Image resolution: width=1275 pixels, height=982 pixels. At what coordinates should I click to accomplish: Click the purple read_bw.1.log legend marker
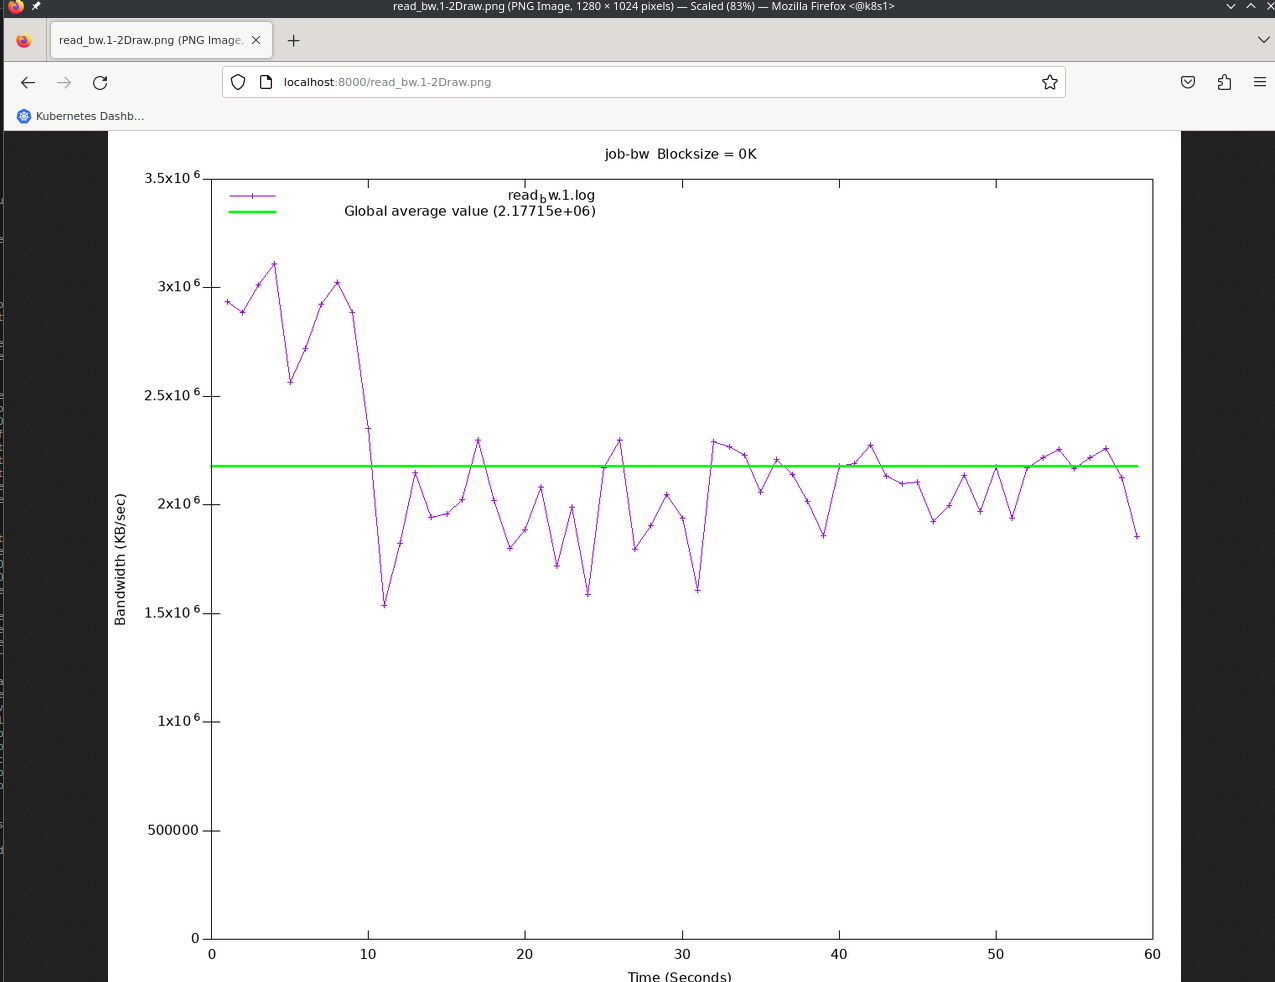[252, 196]
